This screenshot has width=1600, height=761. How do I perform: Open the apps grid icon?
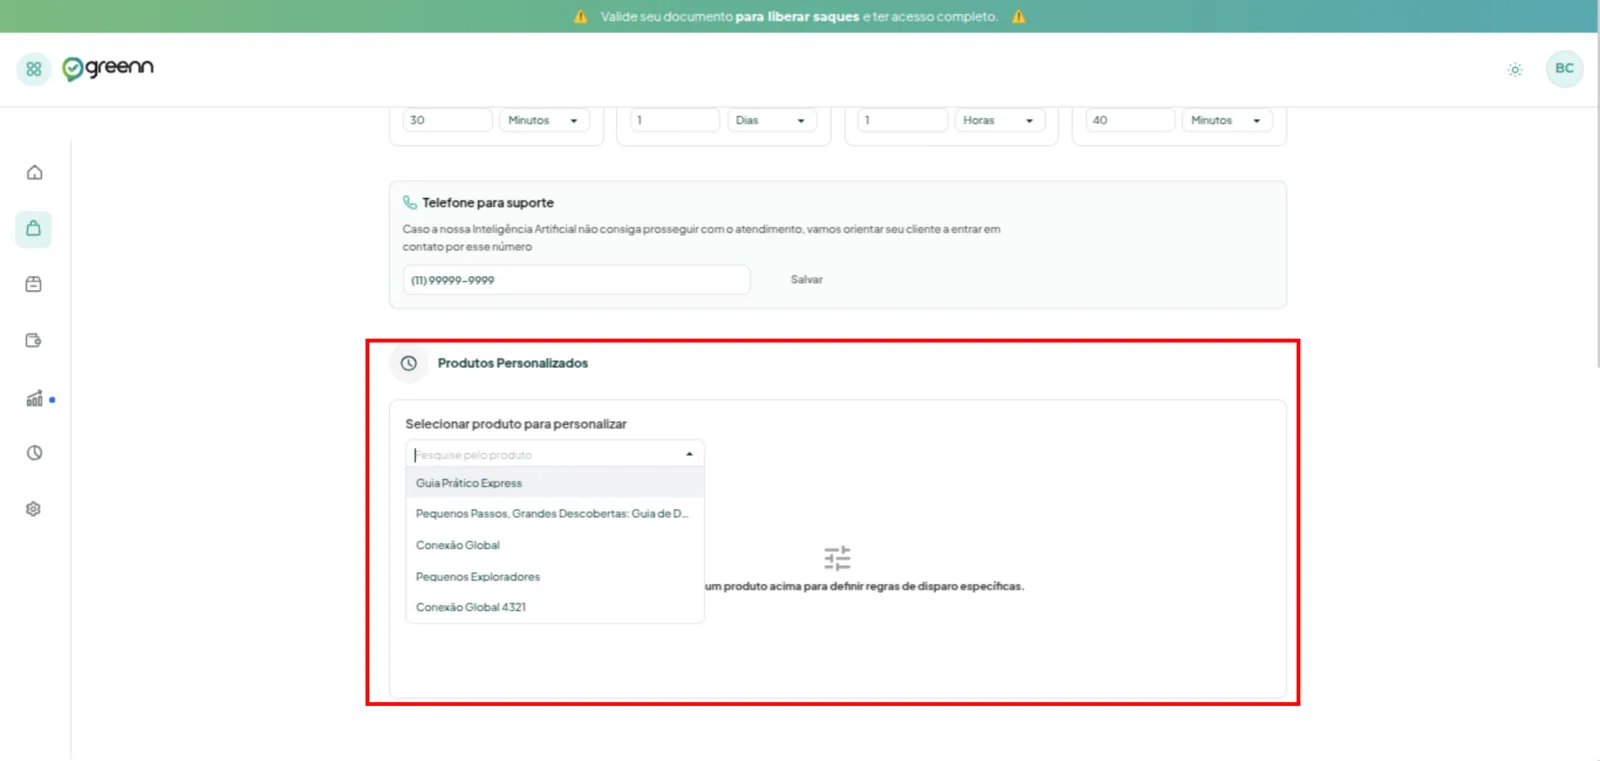[34, 69]
